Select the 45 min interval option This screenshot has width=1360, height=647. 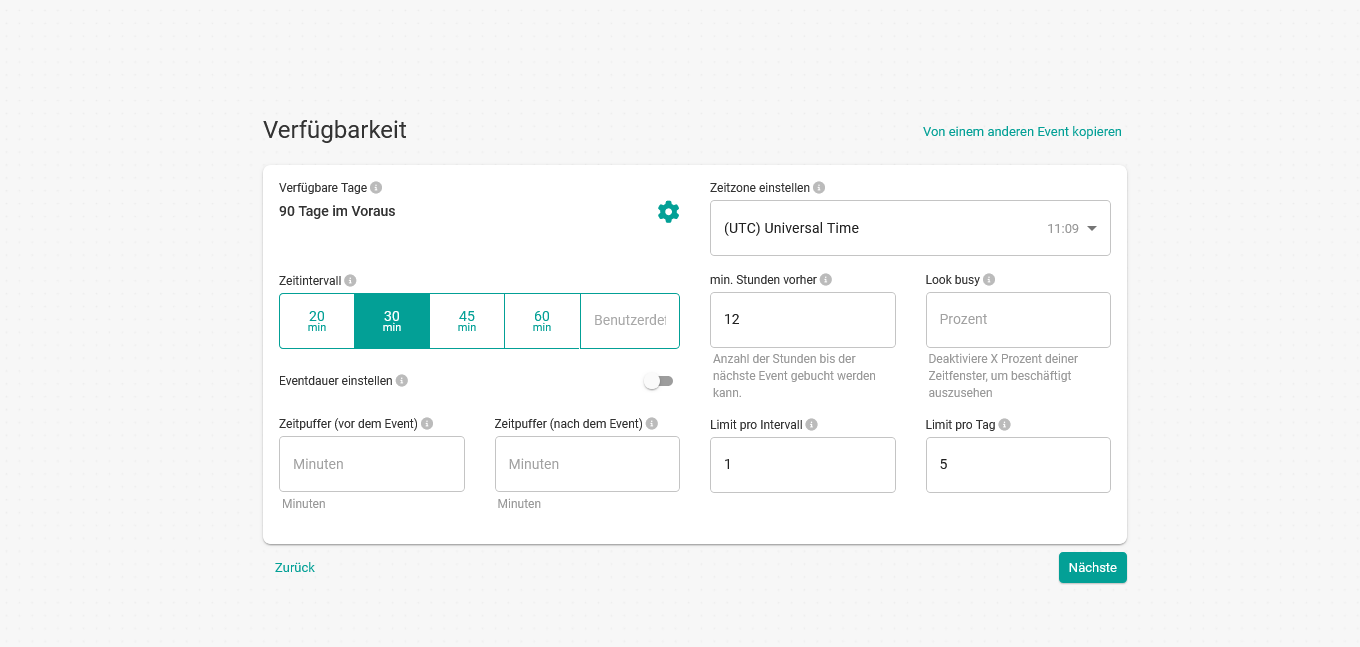(467, 321)
